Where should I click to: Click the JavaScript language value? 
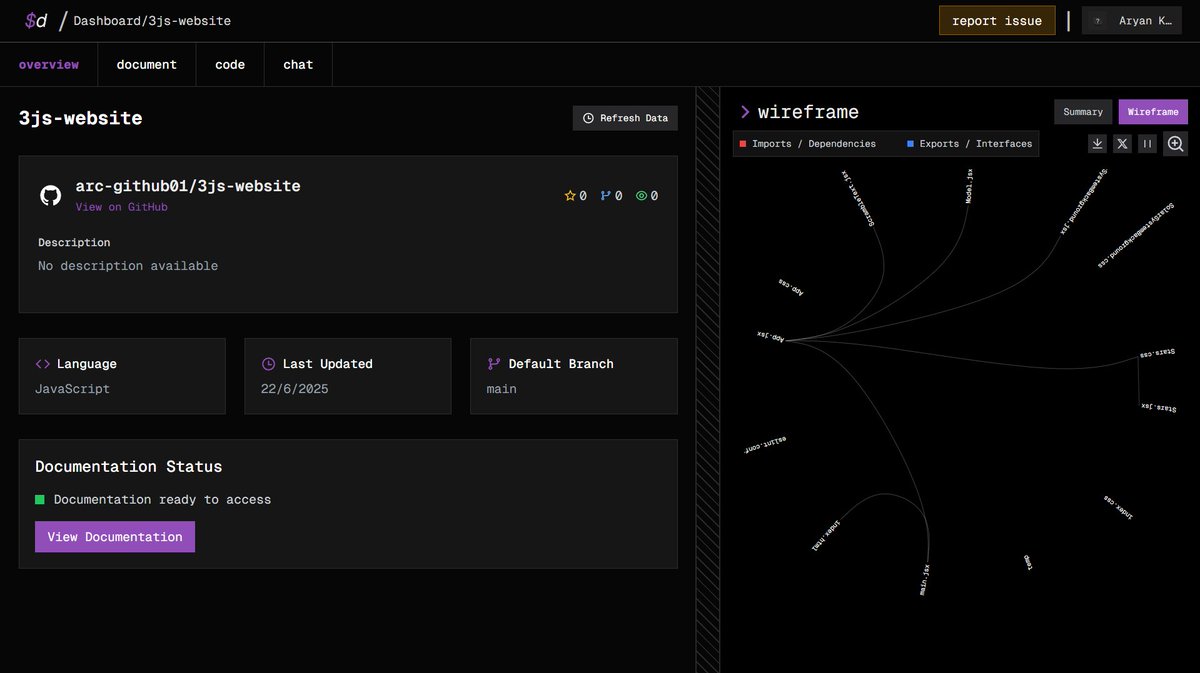72,389
